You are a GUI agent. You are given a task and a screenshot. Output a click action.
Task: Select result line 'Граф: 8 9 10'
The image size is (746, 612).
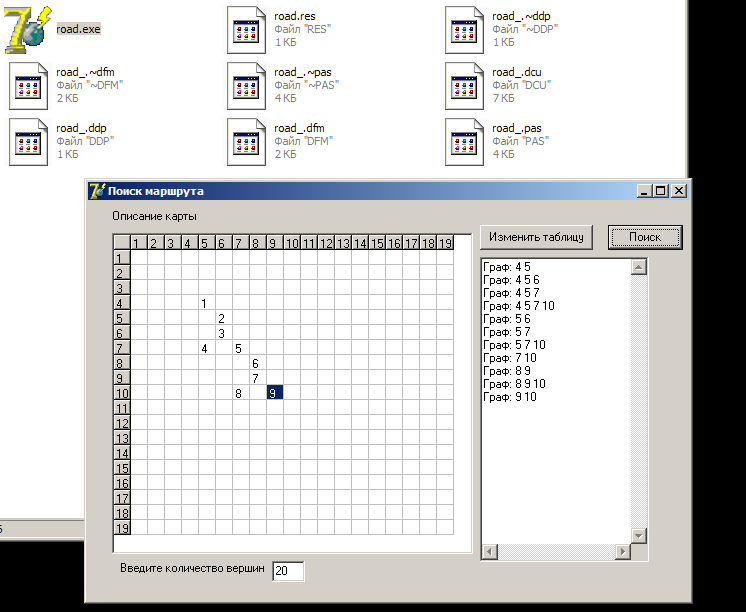pos(514,384)
